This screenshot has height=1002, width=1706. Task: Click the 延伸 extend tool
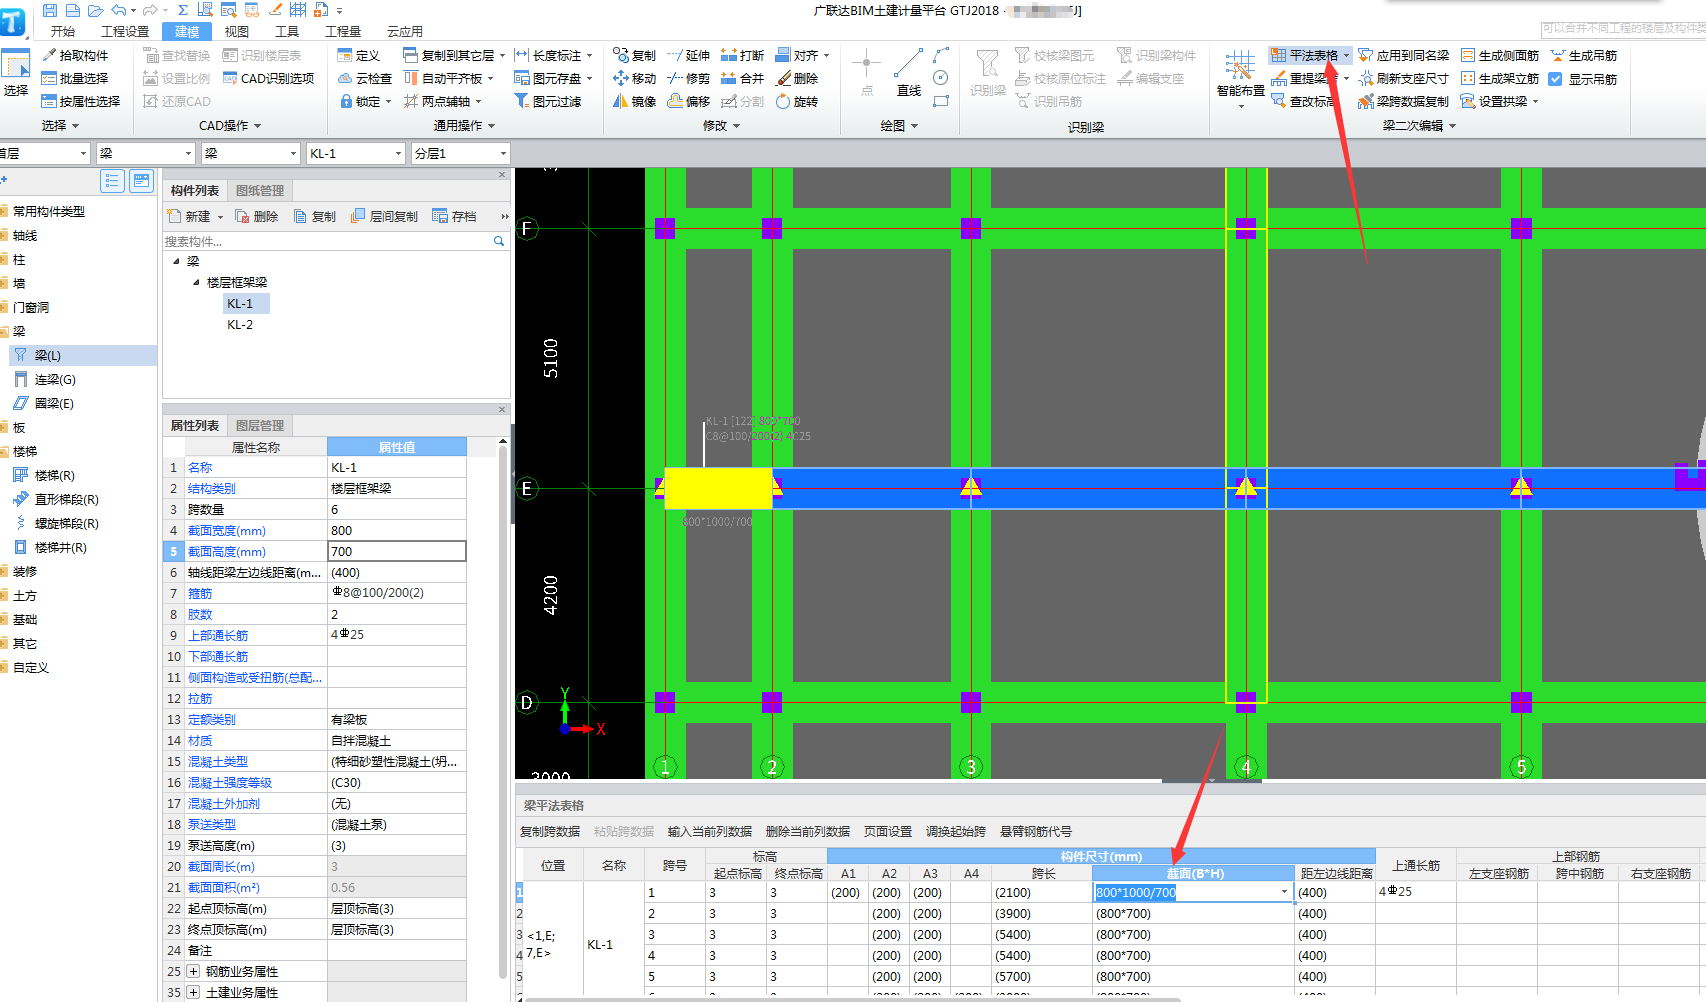tap(689, 55)
